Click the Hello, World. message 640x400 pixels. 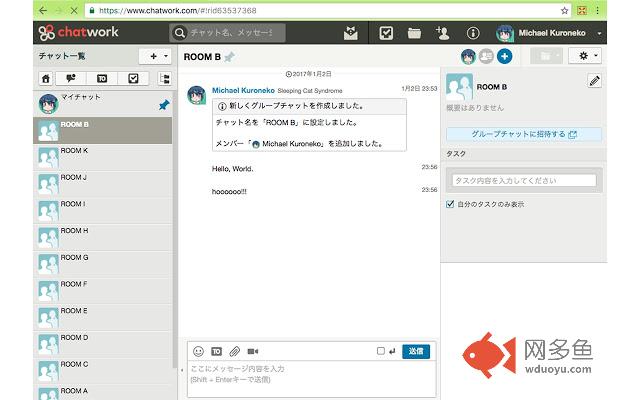(233, 169)
